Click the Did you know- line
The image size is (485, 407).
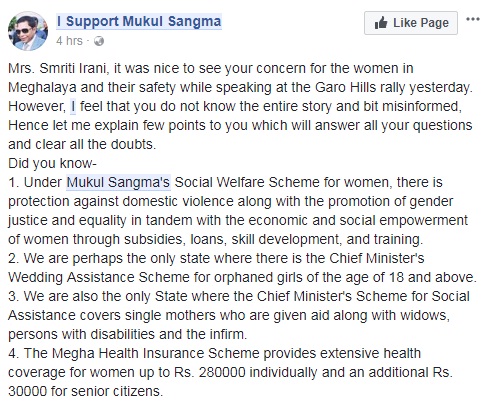[52, 164]
